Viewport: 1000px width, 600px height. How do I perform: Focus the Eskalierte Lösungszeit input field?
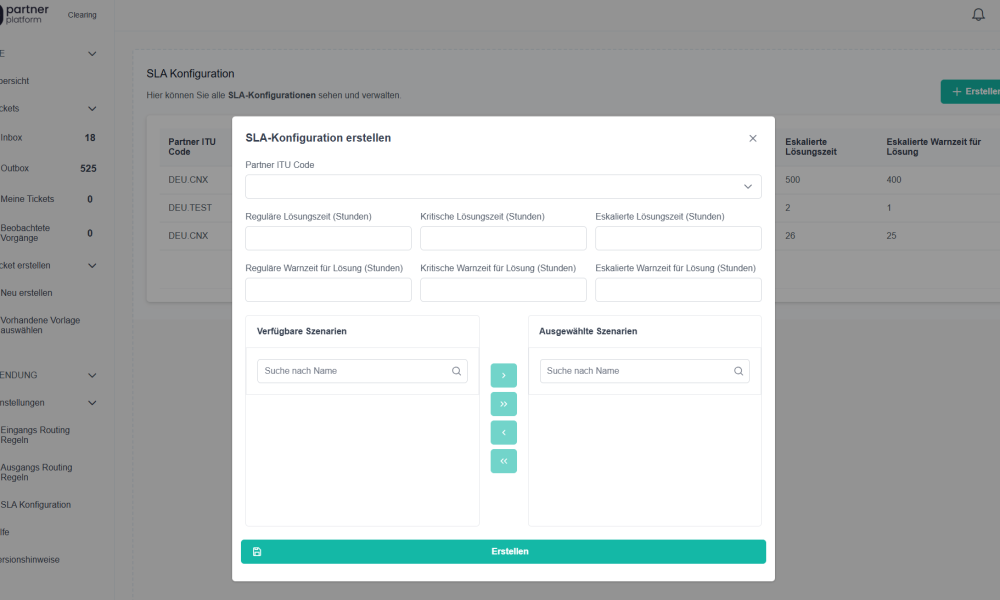point(678,238)
